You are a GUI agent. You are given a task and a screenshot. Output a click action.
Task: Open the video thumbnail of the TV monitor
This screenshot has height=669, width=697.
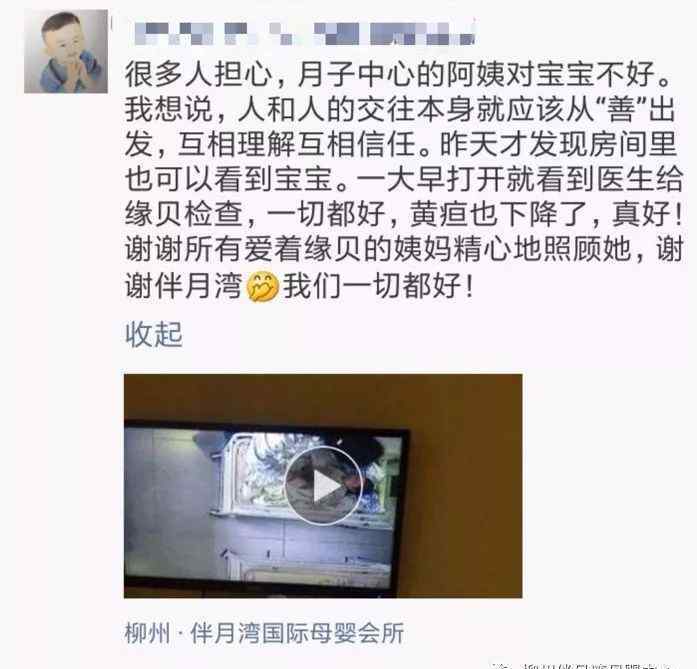pyautogui.click(x=323, y=486)
